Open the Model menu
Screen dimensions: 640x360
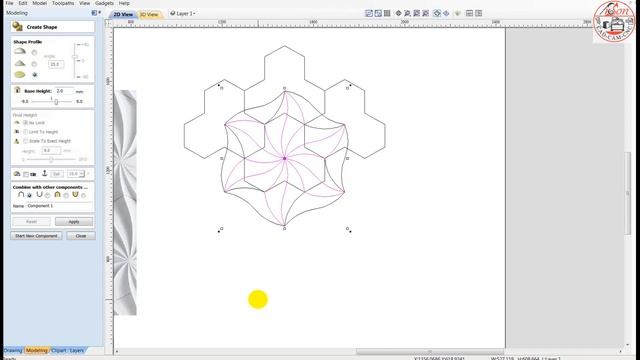40,3
